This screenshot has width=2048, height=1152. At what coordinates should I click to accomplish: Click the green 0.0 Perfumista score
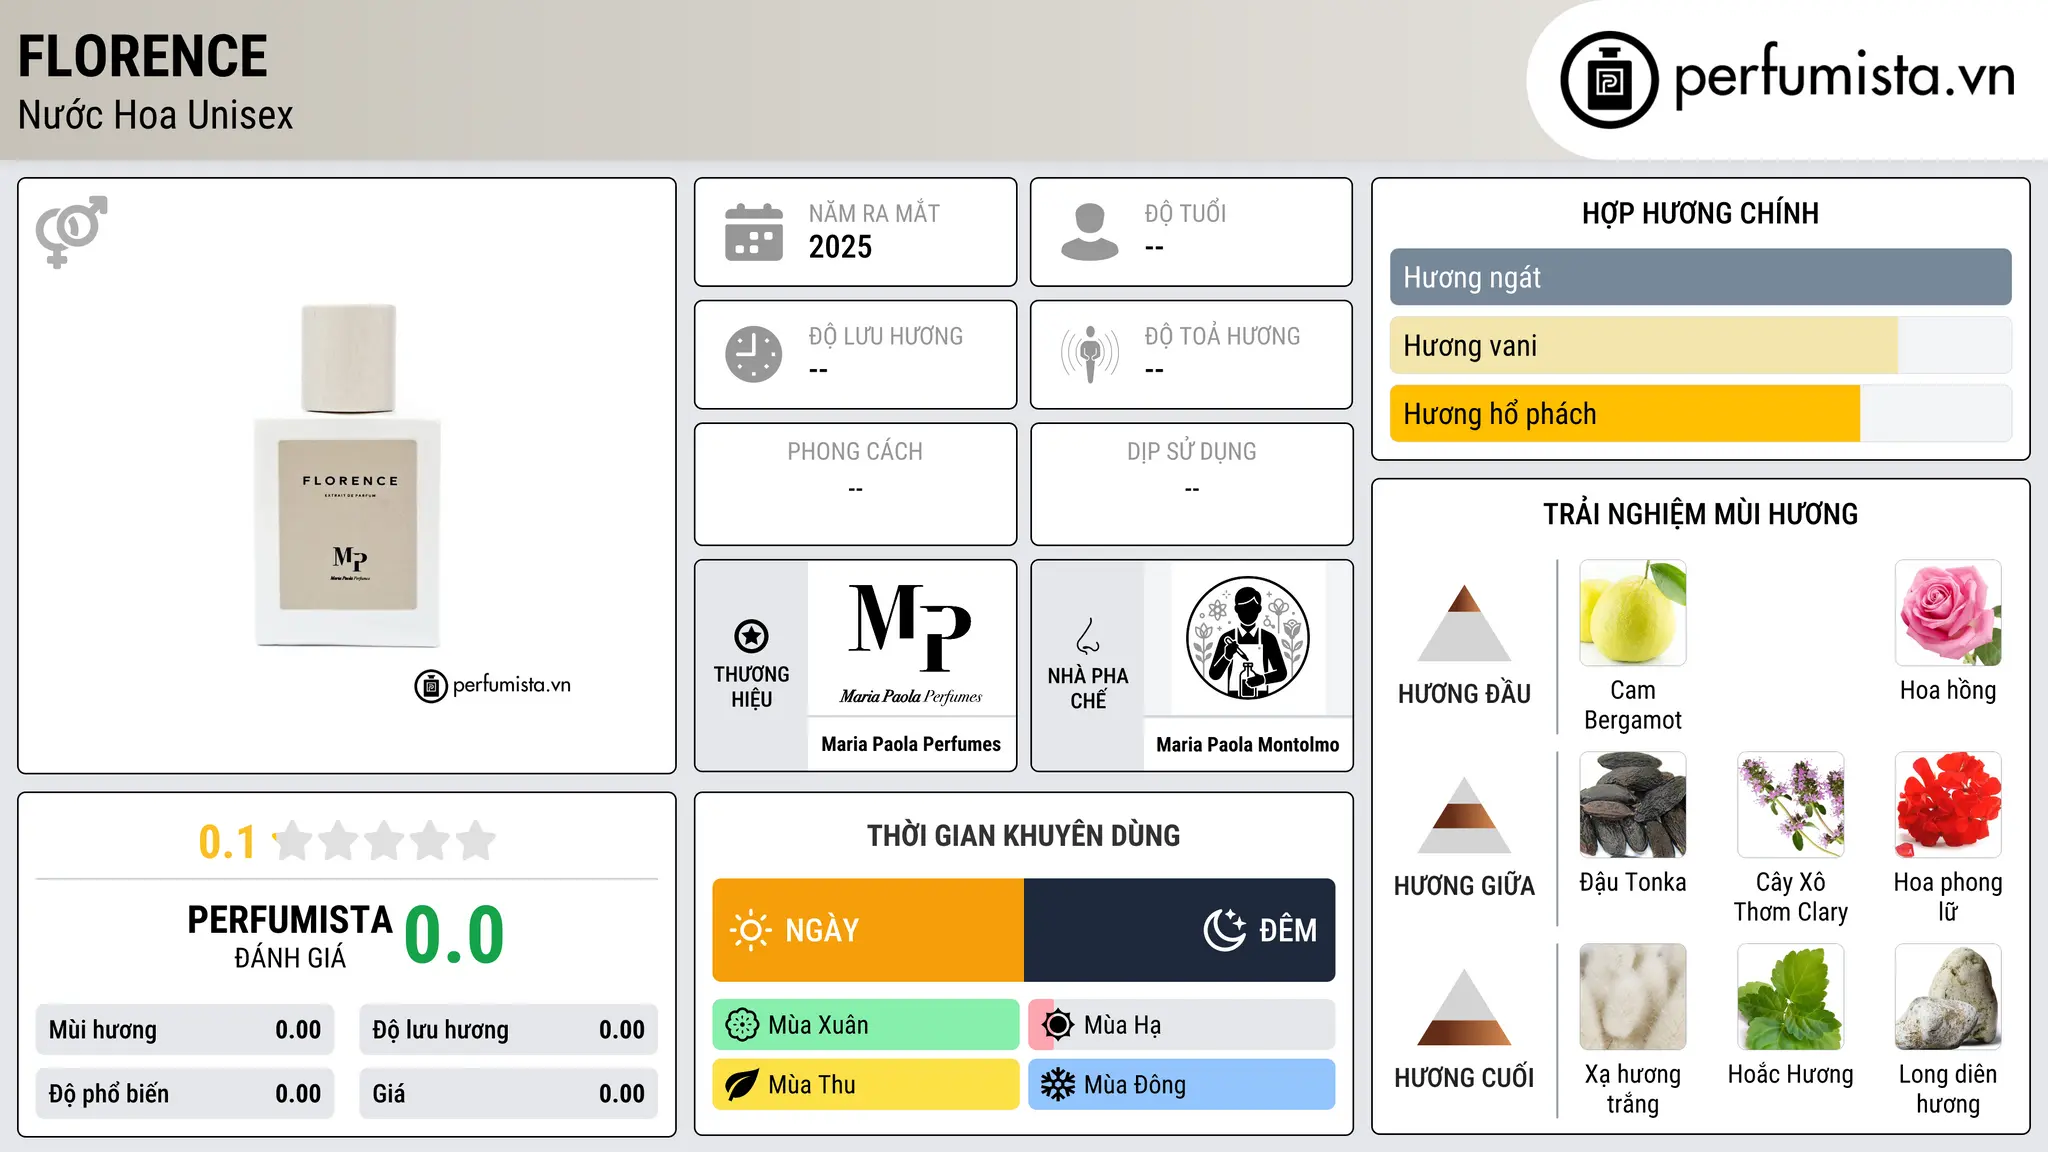454,935
